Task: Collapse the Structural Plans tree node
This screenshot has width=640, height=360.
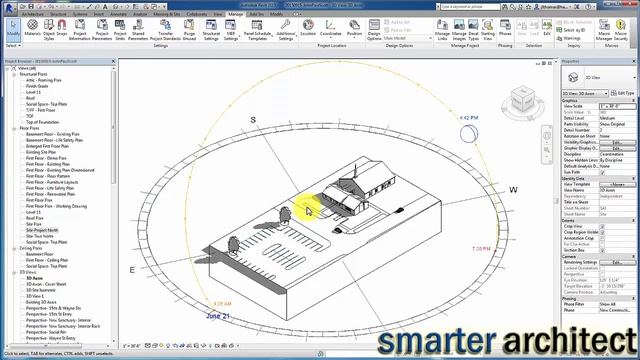Action: click(14, 75)
